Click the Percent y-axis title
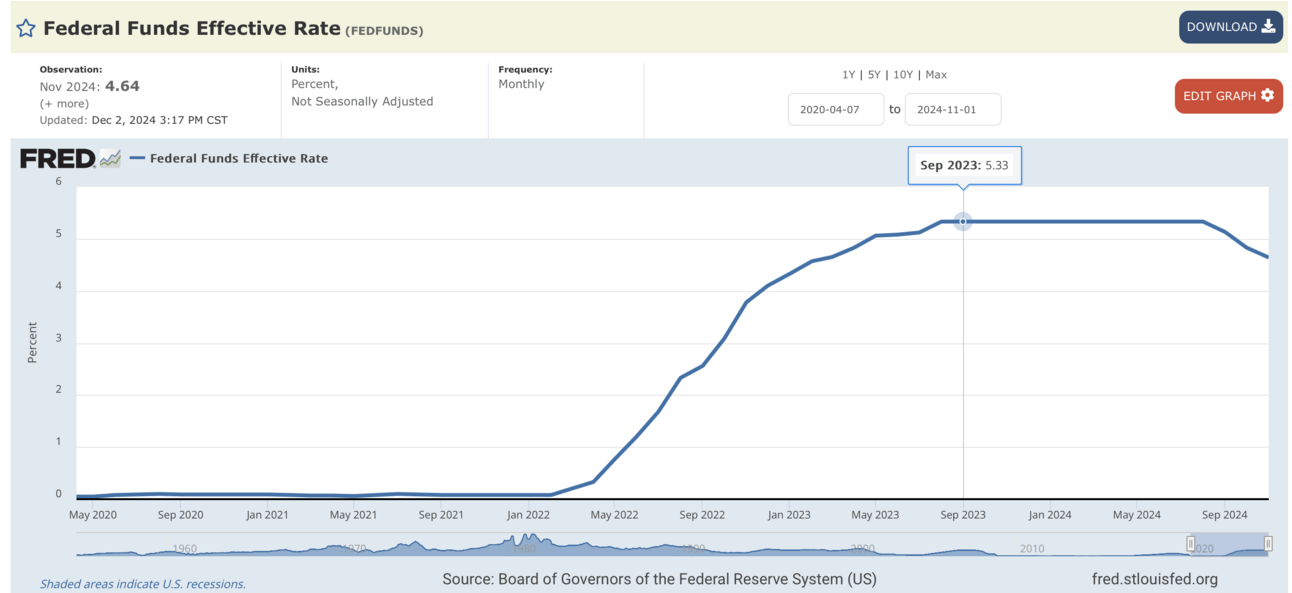 pos(32,342)
